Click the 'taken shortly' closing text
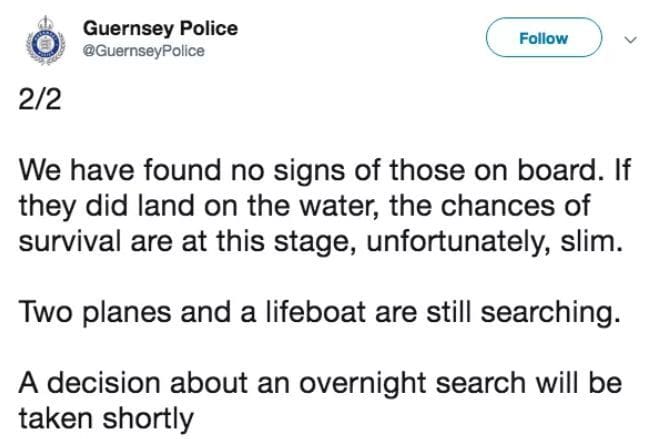Viewport: 663px width, 439px height. tap(106, 419)
